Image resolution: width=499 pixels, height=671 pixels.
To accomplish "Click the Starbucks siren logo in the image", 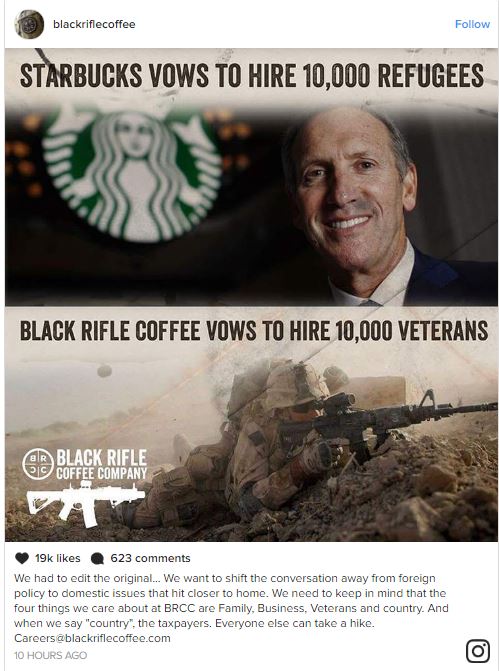I will click(132, 175).
